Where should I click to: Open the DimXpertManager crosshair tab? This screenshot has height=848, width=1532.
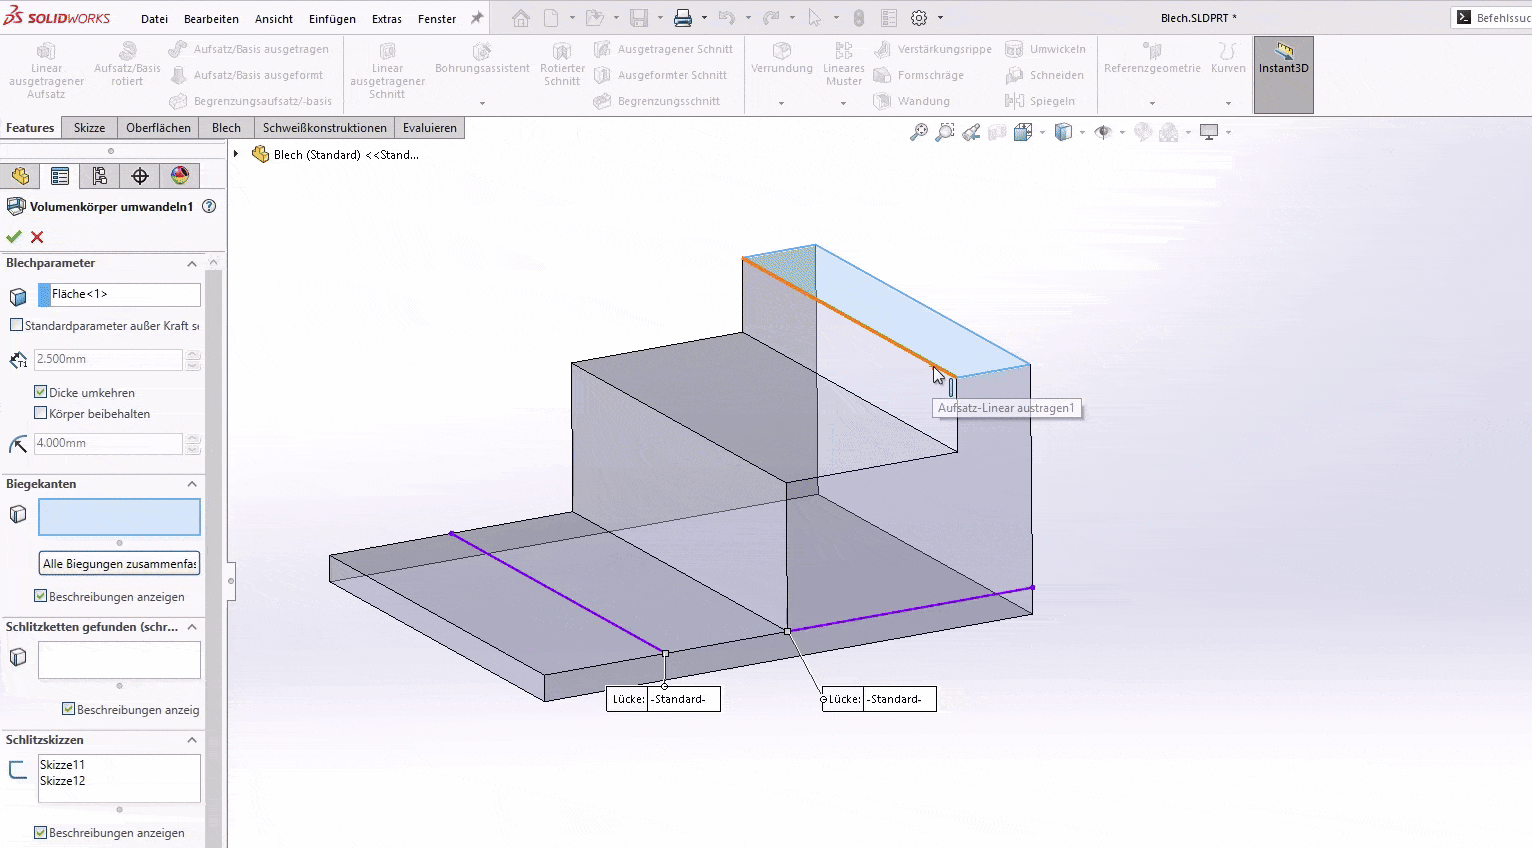tap(140, 176)
